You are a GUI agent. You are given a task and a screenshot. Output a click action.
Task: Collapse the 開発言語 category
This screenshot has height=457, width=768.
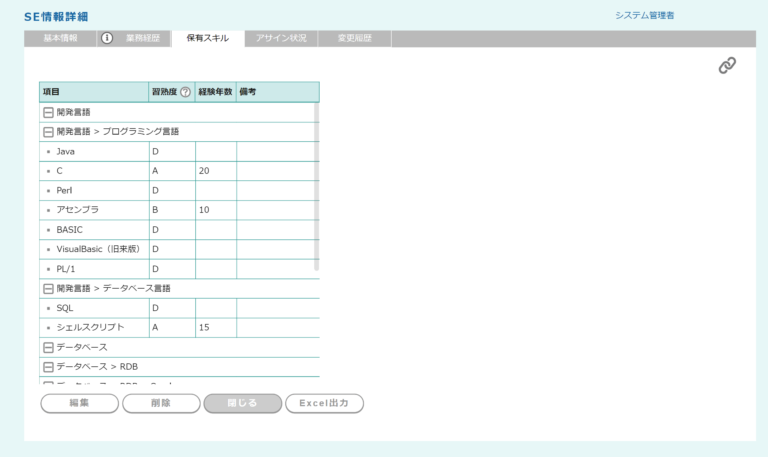pyautogui.click(x=48, y=112)
